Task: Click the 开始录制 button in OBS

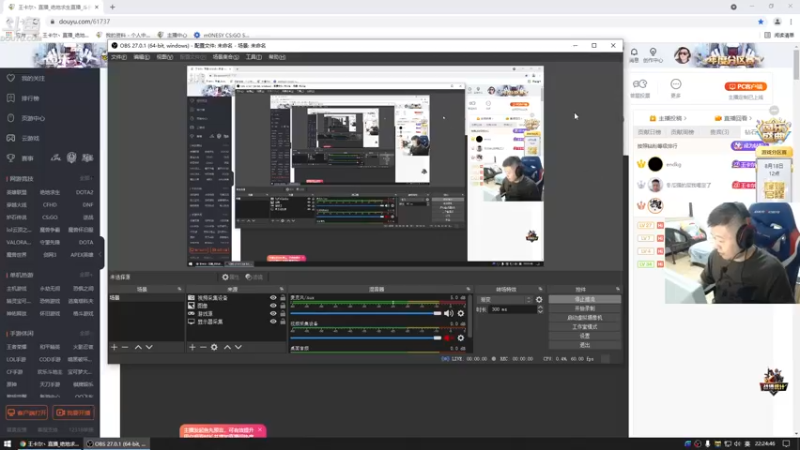Action: tap(585, 309)
